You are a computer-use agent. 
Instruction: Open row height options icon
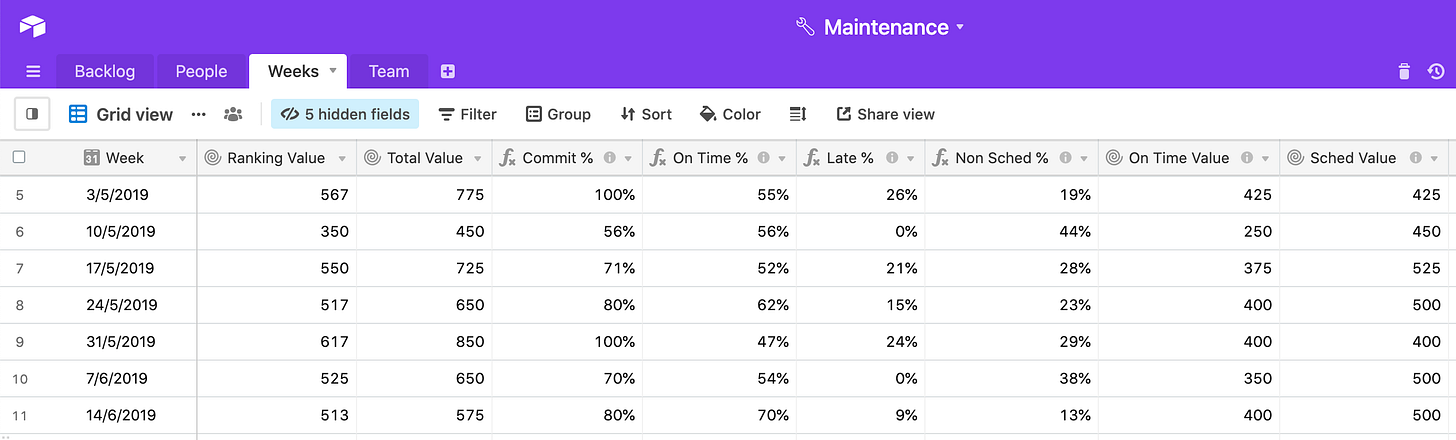pyautogui.click(x=798, y=114)
